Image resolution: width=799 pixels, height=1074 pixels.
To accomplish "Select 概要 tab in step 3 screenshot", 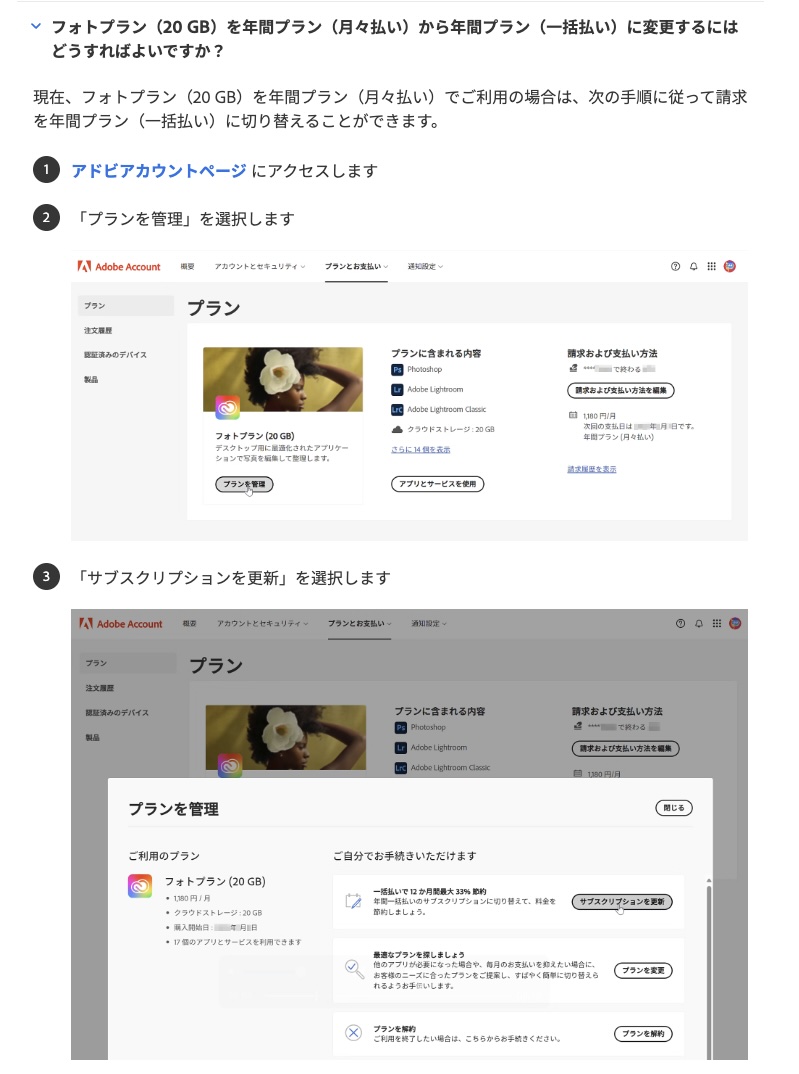I will [190, 624].
